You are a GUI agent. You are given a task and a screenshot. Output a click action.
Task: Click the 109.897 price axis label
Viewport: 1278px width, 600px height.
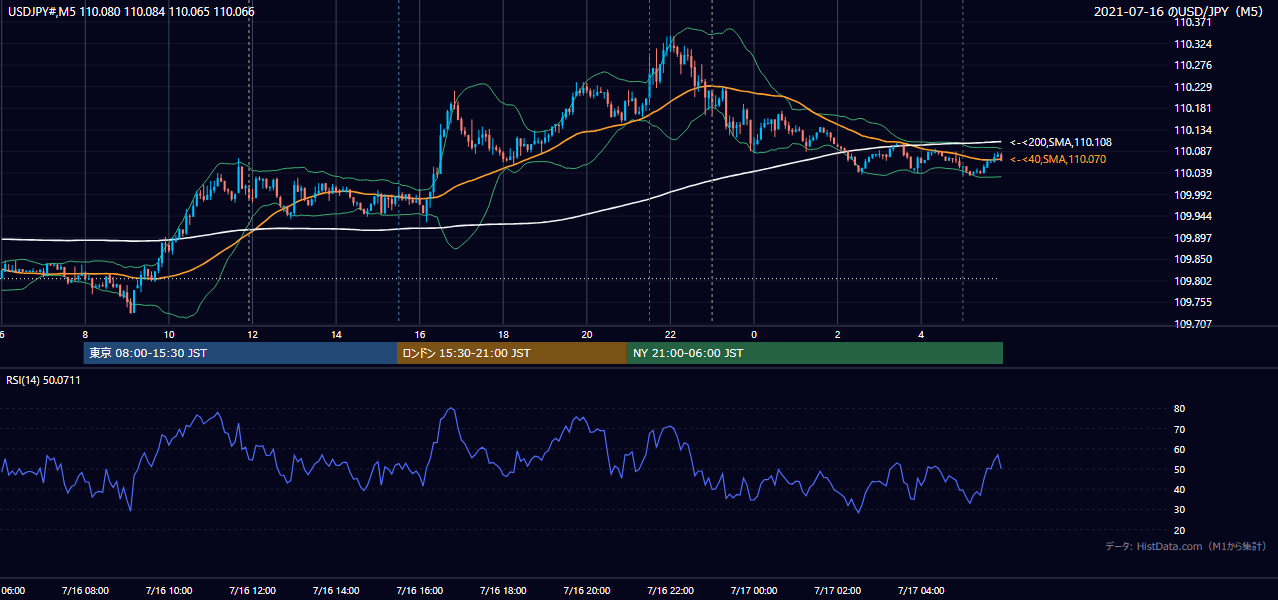coord(1193,238)
